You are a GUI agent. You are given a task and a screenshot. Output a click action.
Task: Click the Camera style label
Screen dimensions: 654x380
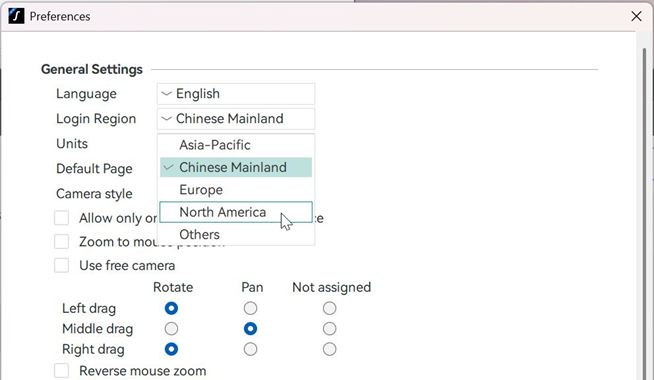point(94,194)
